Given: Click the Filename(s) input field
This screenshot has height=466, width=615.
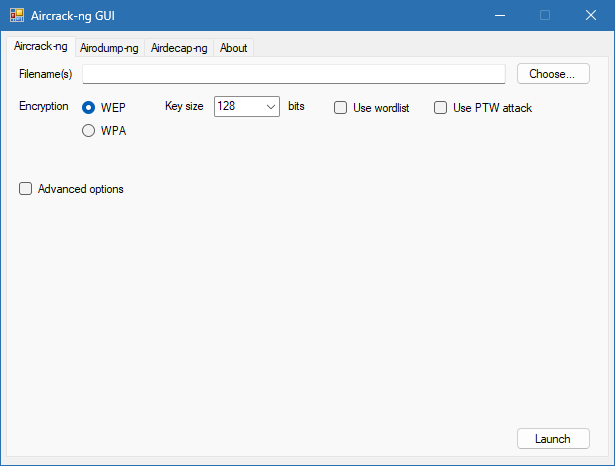Looking at the screenshot, I should click(294, 74).
